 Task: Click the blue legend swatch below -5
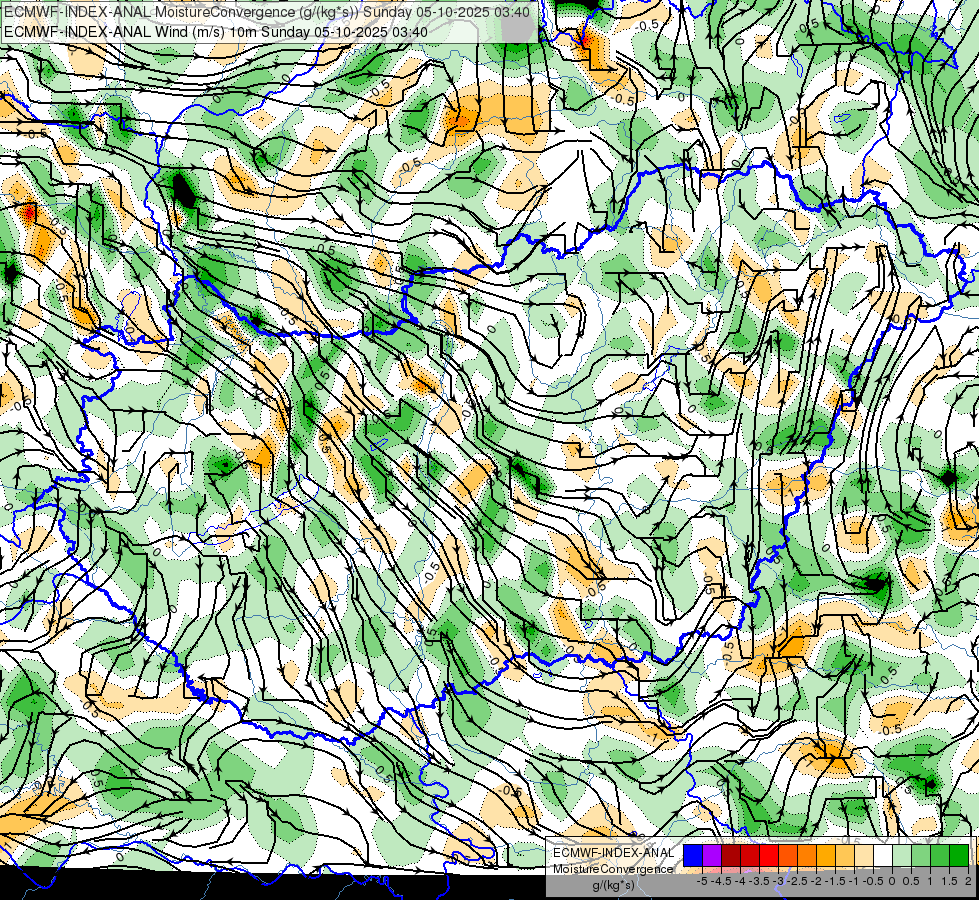[693, 856]
